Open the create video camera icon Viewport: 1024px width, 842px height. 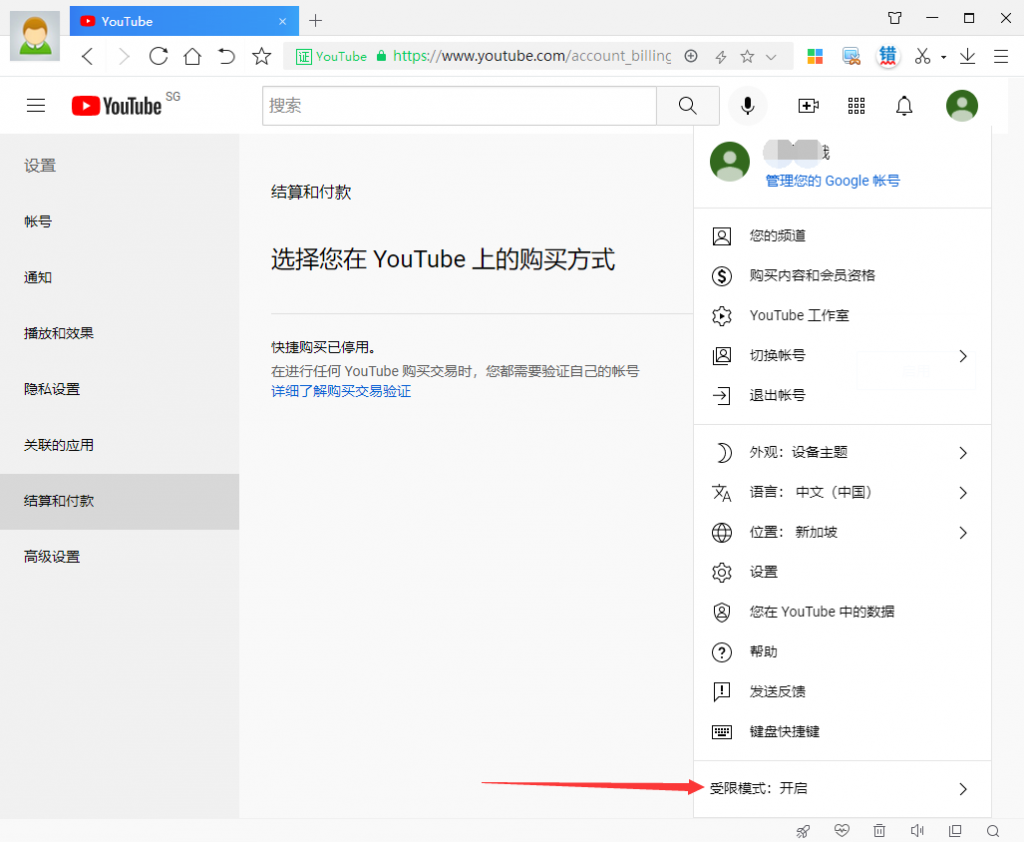coord(808,105)
